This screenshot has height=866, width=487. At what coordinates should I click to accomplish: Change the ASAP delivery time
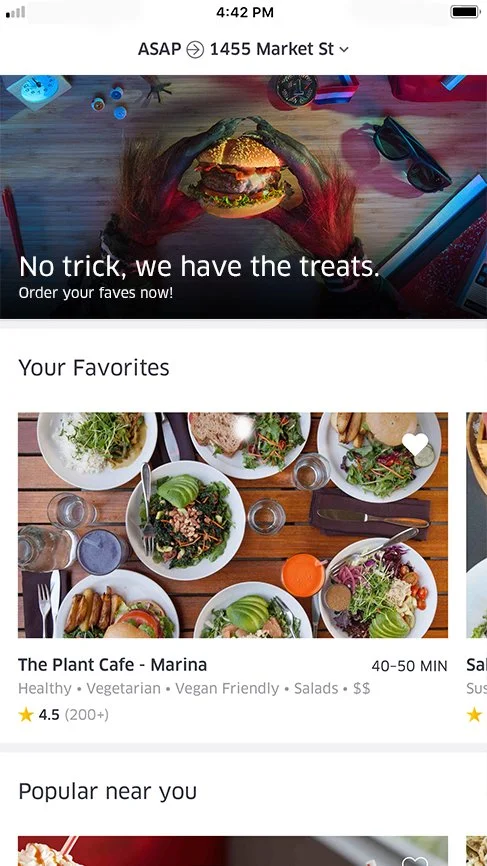[x=160, y=49]
